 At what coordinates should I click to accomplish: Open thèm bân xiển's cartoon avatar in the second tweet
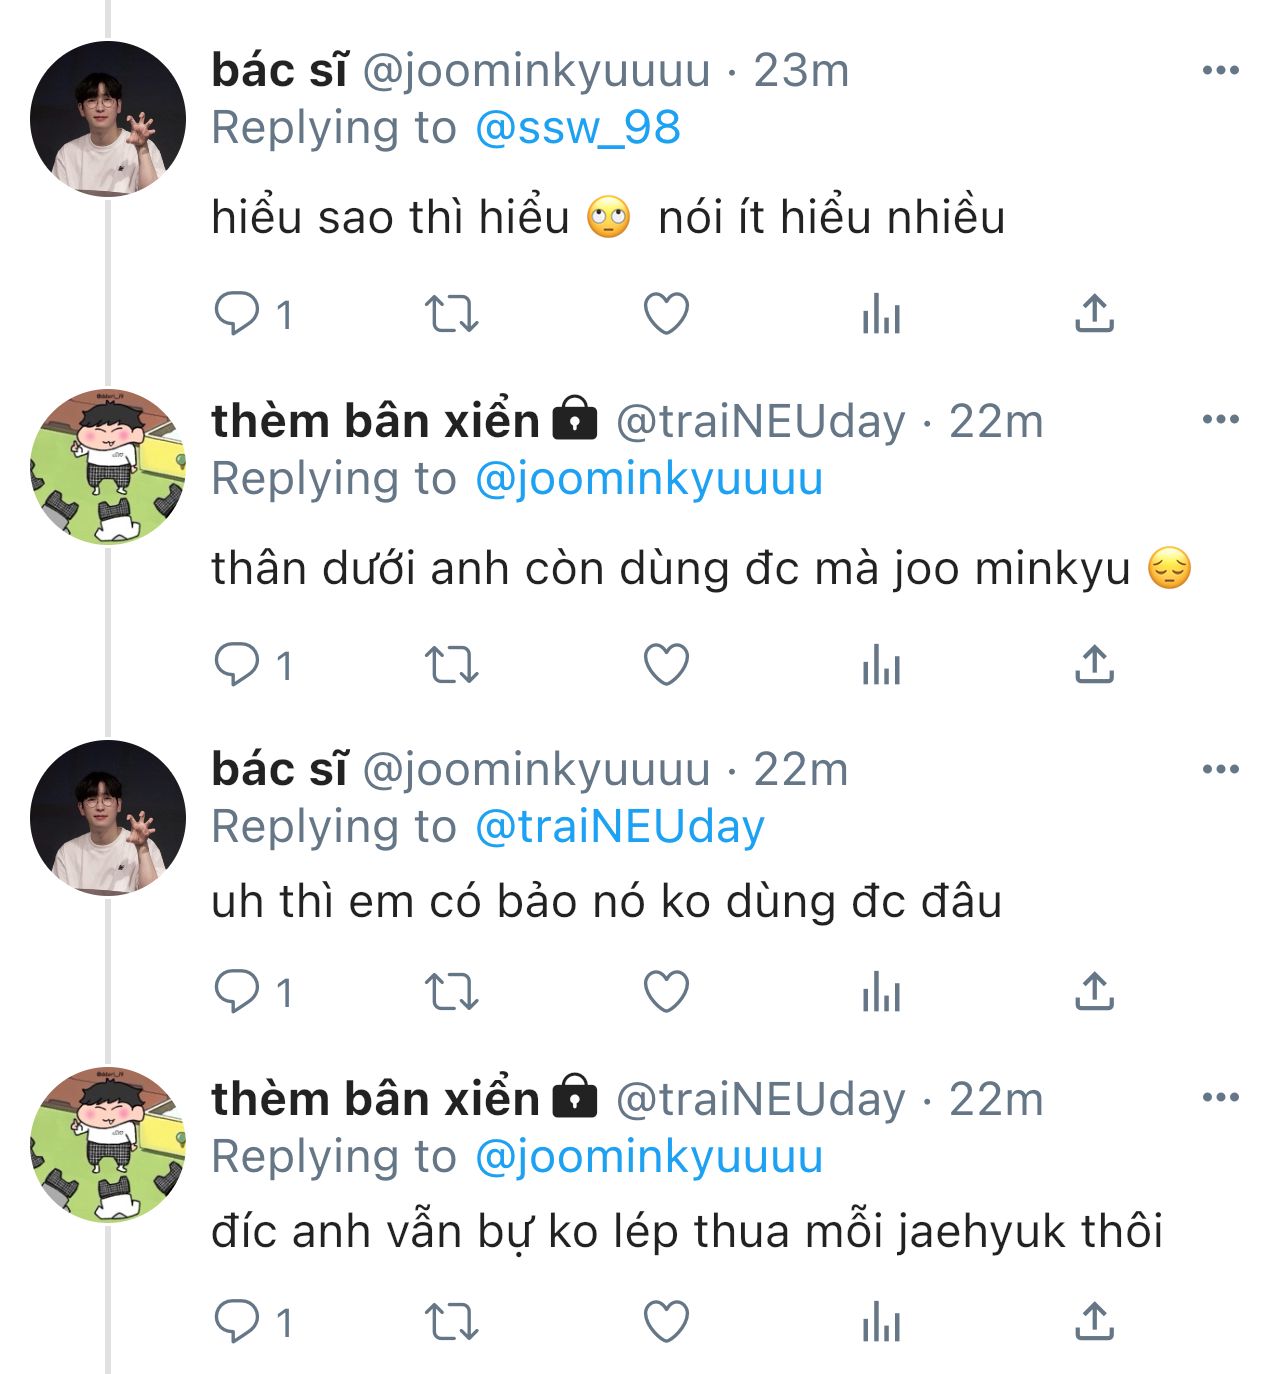click(108, 467)
